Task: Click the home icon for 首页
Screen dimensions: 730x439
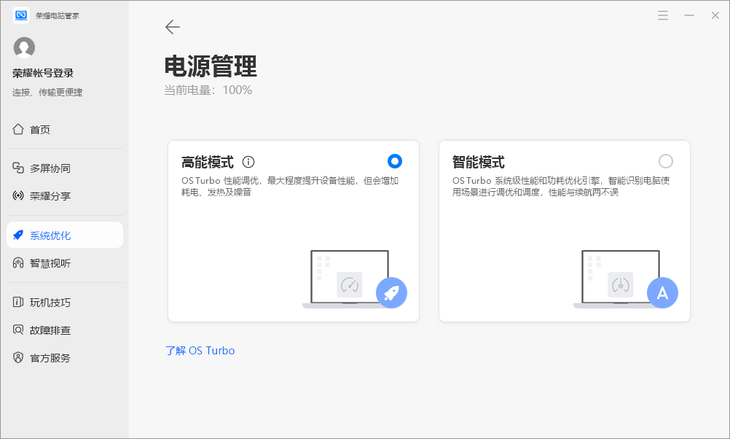Action: click(x=18, y=129)
